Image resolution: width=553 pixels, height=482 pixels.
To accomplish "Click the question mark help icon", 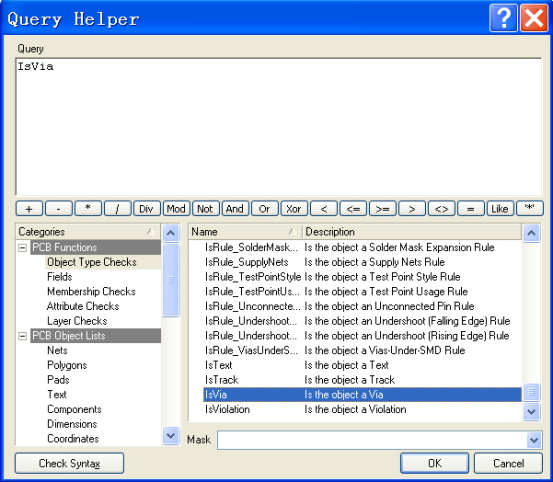I will 503,18.
